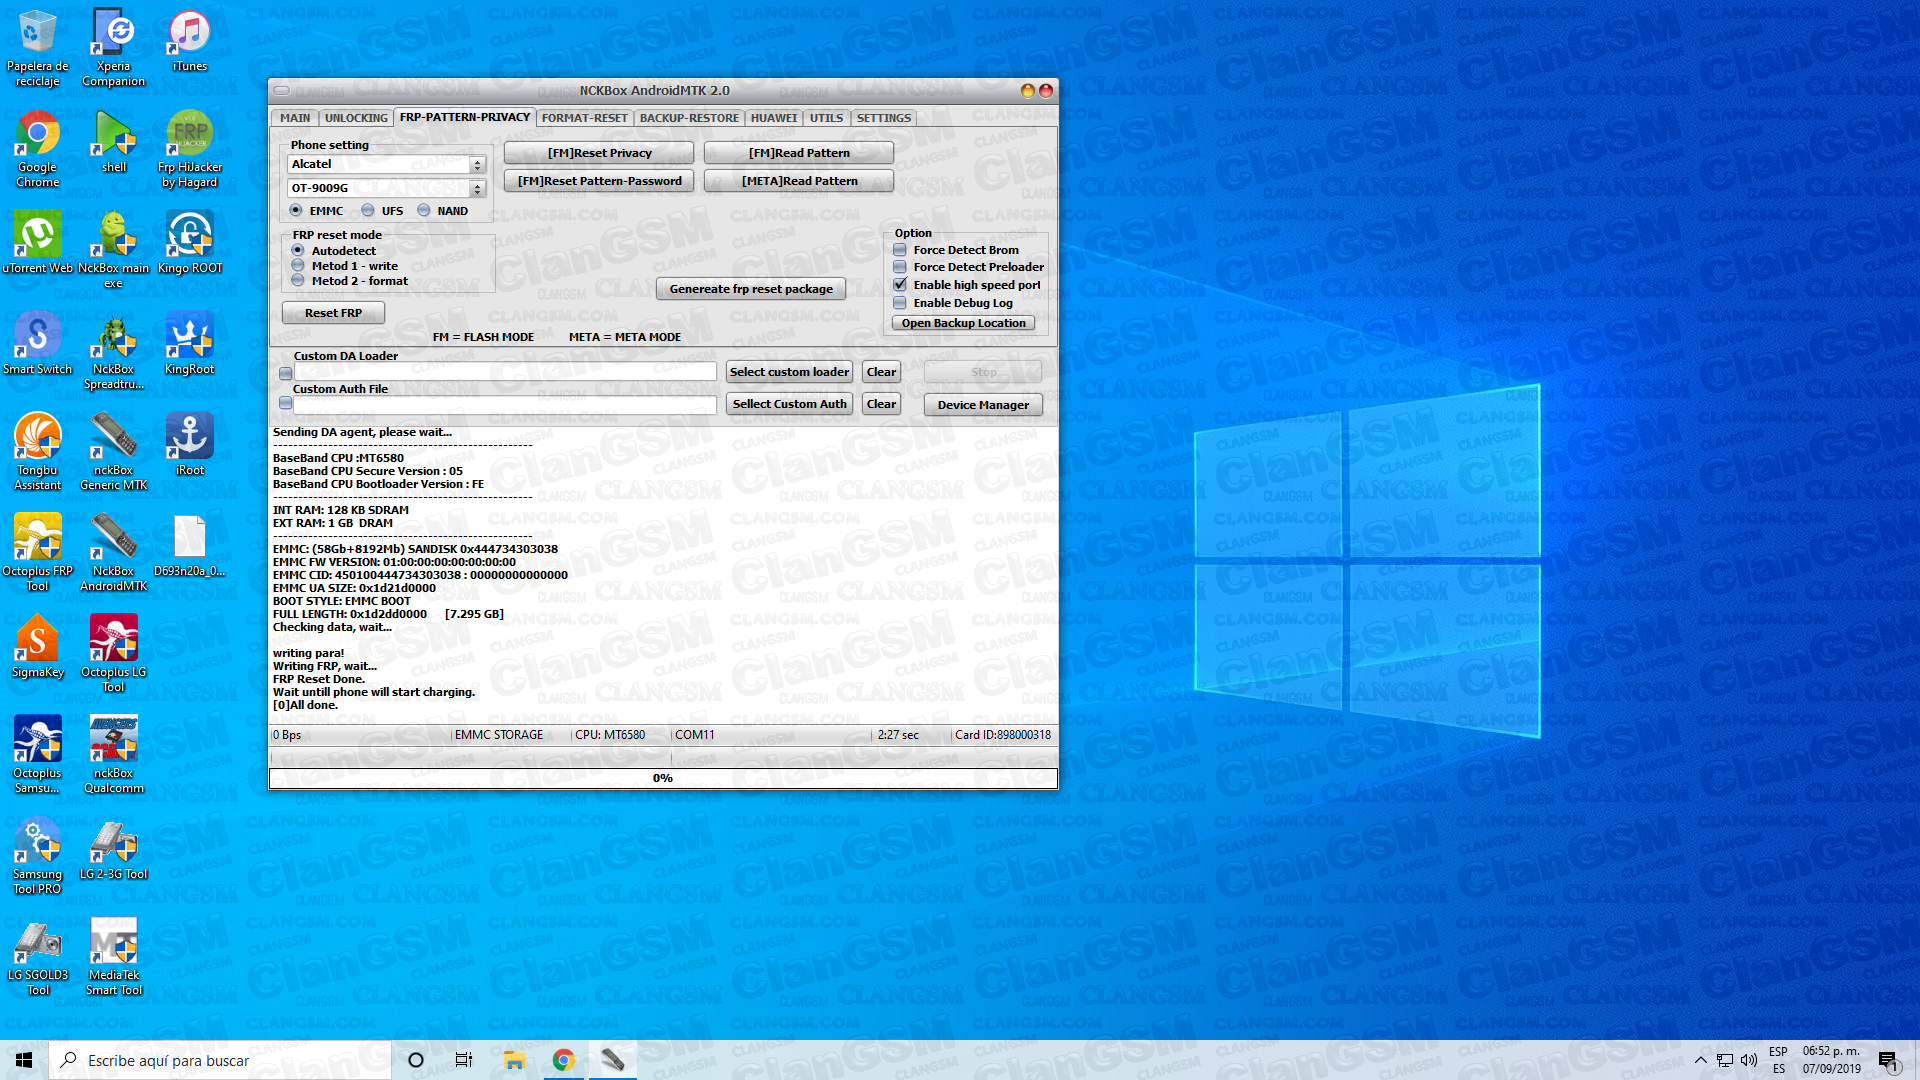Show hidden system tray icons arrow
This screenshot has height=1080, width=1920.
point(1700,1060)
